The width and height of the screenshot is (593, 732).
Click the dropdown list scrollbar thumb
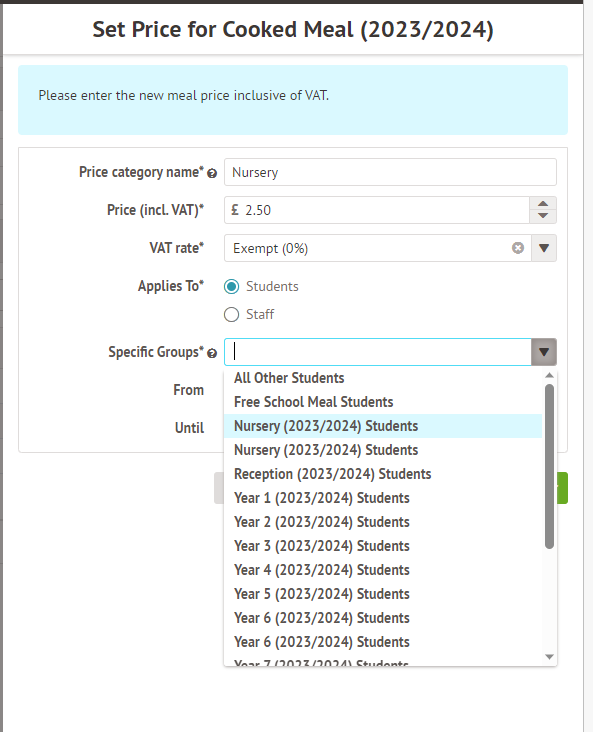[x=550, y=466]
